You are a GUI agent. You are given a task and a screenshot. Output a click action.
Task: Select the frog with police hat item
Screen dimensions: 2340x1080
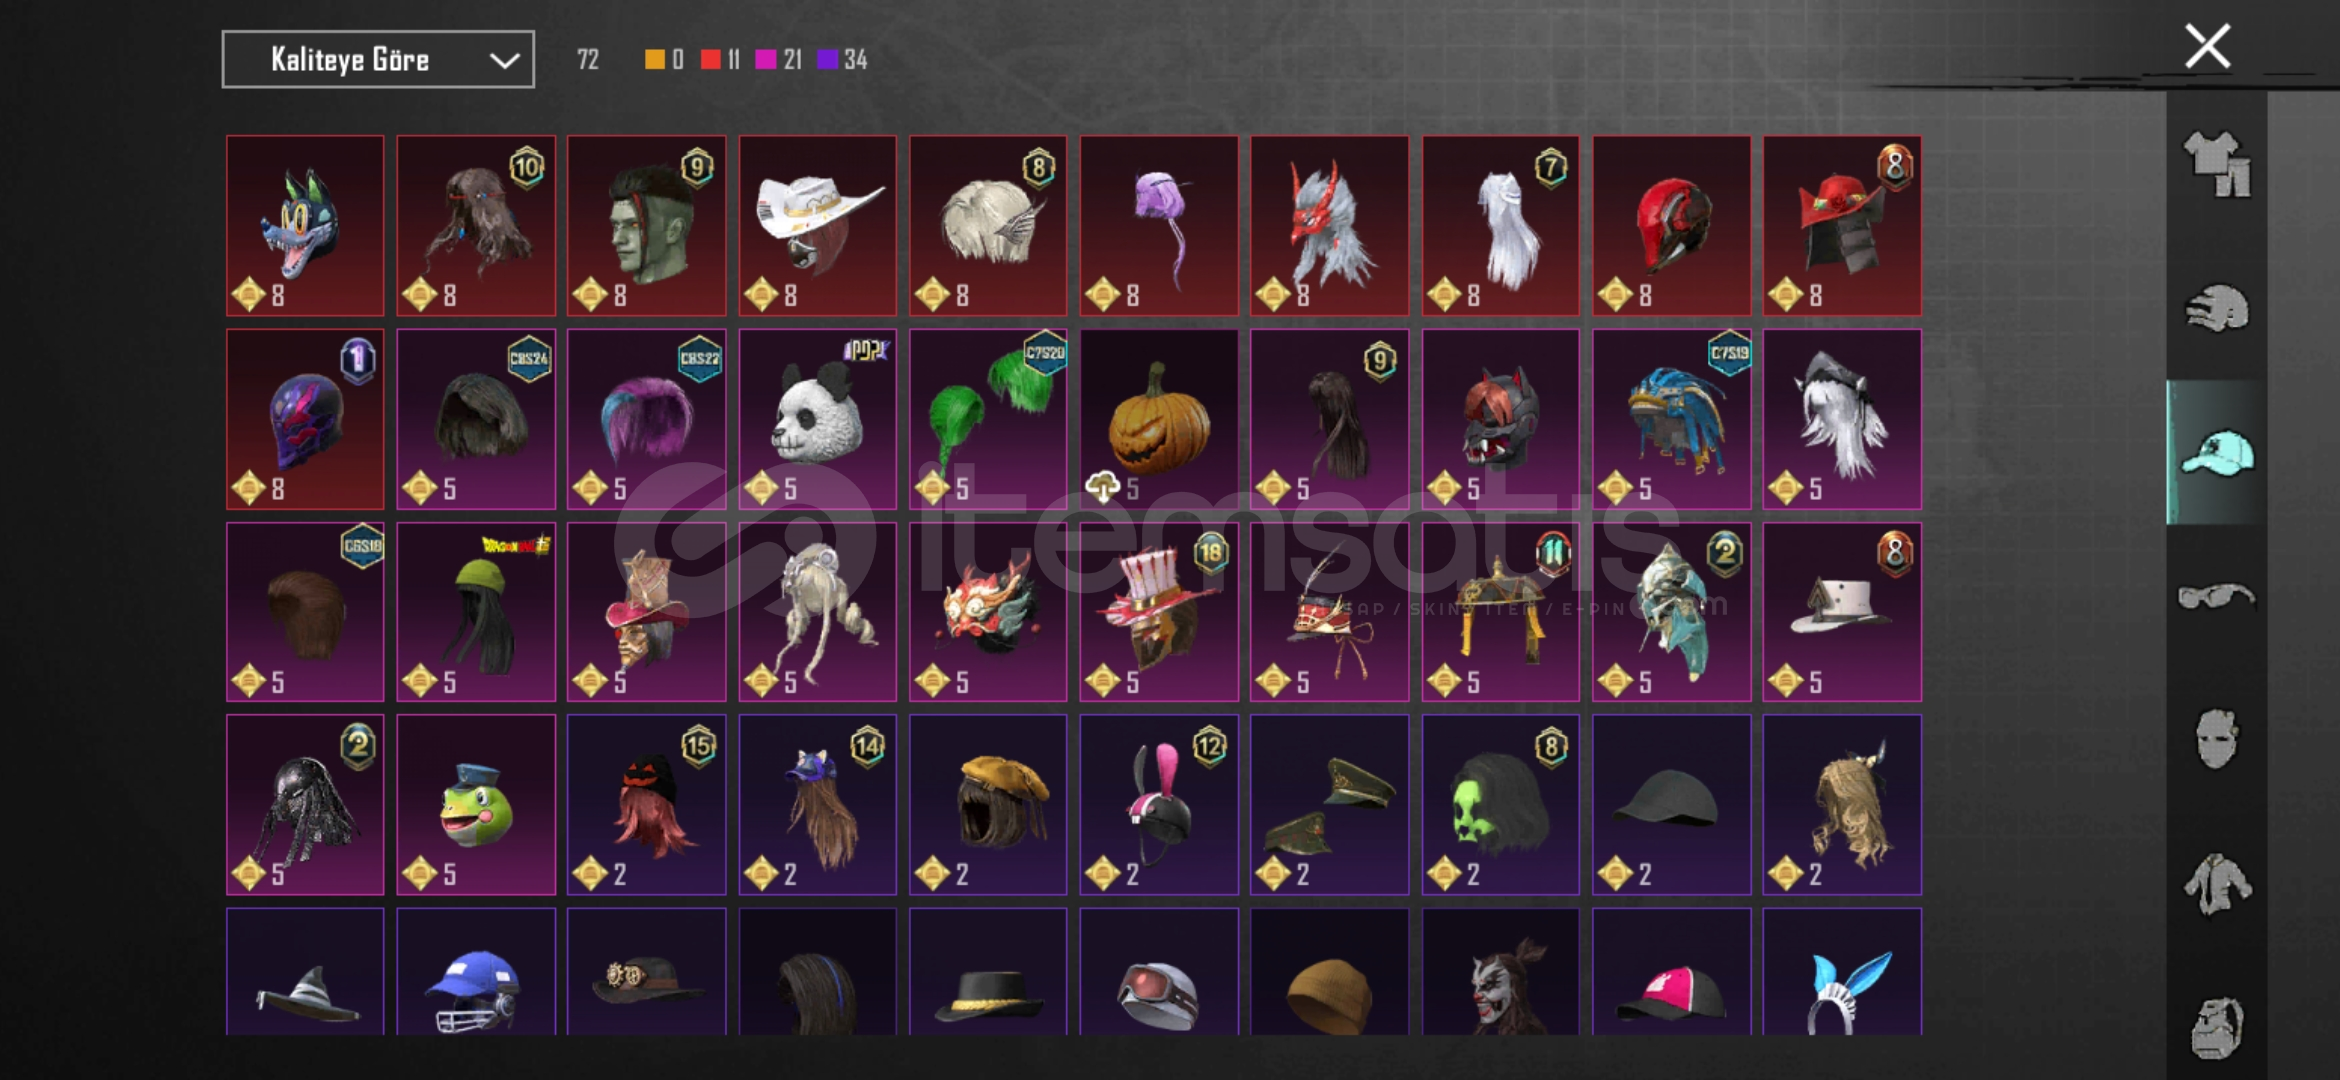click(x=476, y=804)
